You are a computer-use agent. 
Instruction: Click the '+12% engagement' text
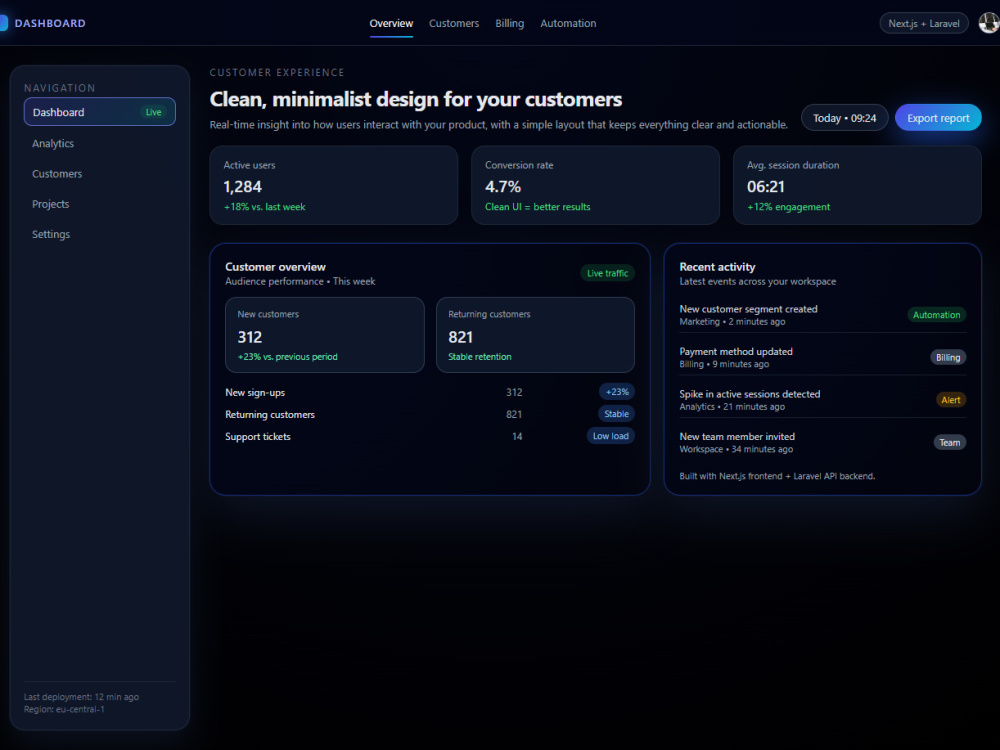tap(788, 207)
